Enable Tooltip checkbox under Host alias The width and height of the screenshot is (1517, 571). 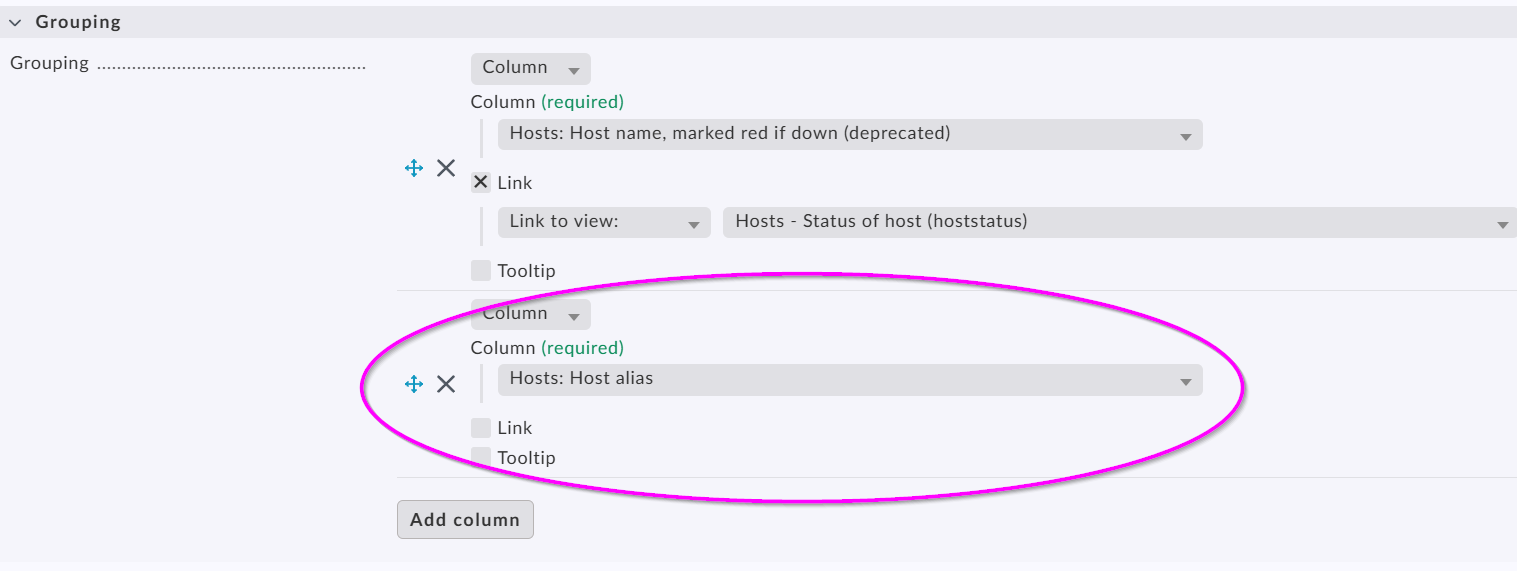coord(481,458)
